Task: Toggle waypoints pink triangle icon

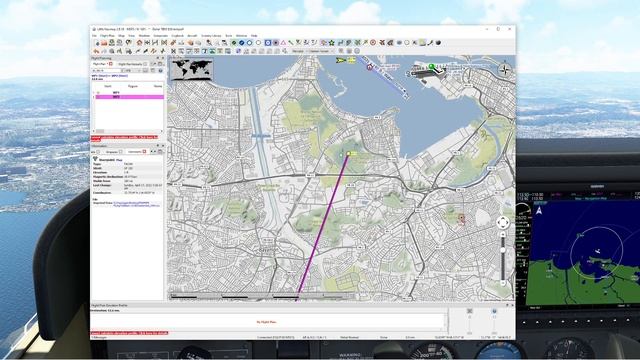Action: [283, 43]
